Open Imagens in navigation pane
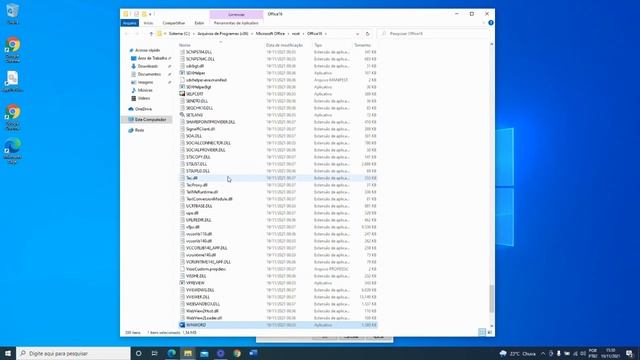Screen dimensions: 640x360 [145, 82]
